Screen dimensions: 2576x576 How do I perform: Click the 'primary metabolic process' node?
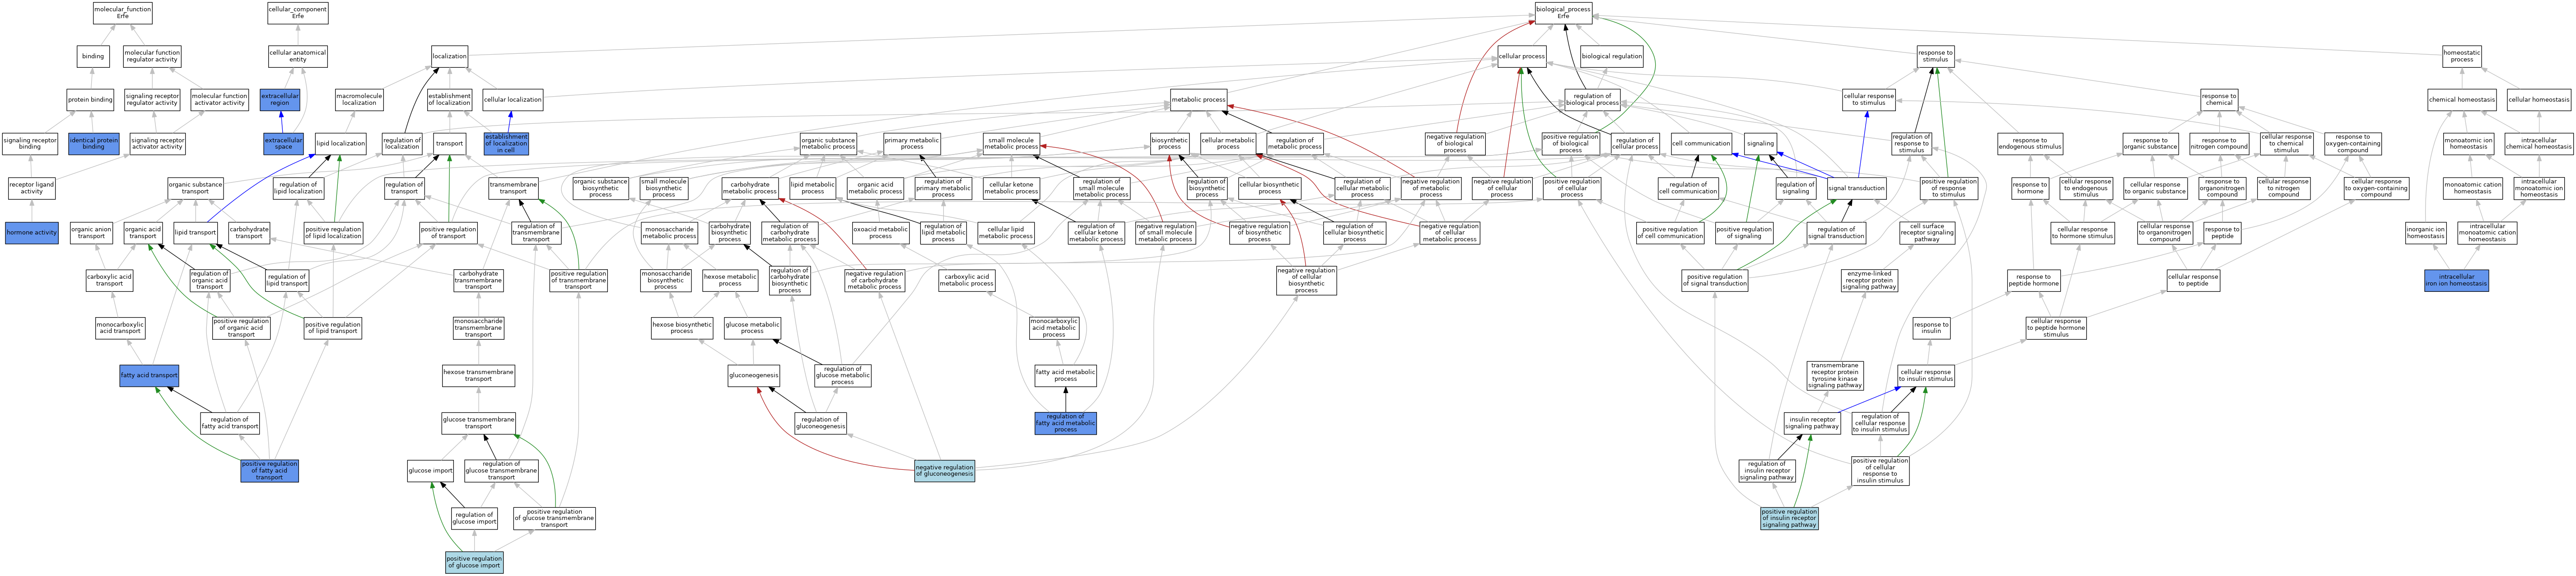click(912, 144)
